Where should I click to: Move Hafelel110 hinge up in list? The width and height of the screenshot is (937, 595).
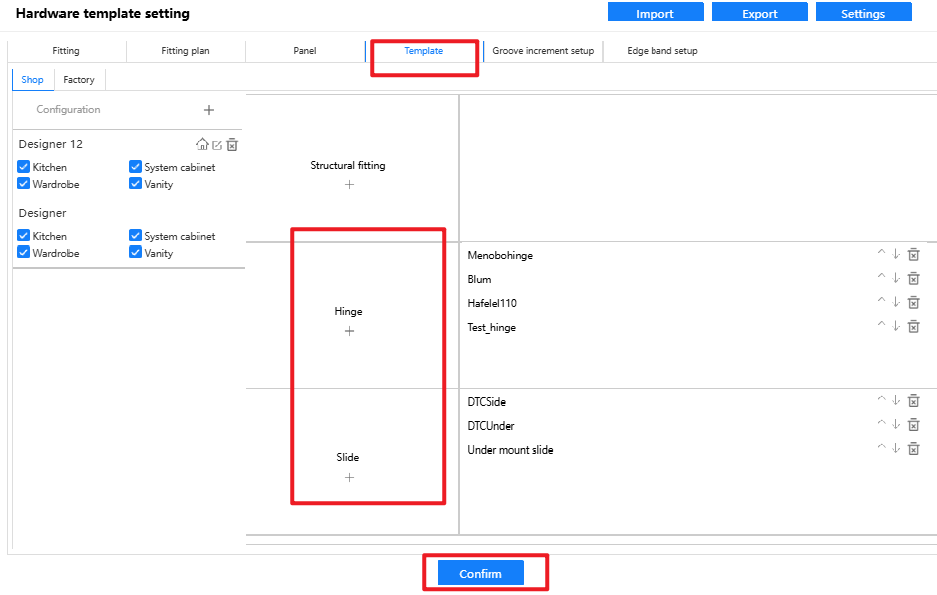(x=881, y=302)
